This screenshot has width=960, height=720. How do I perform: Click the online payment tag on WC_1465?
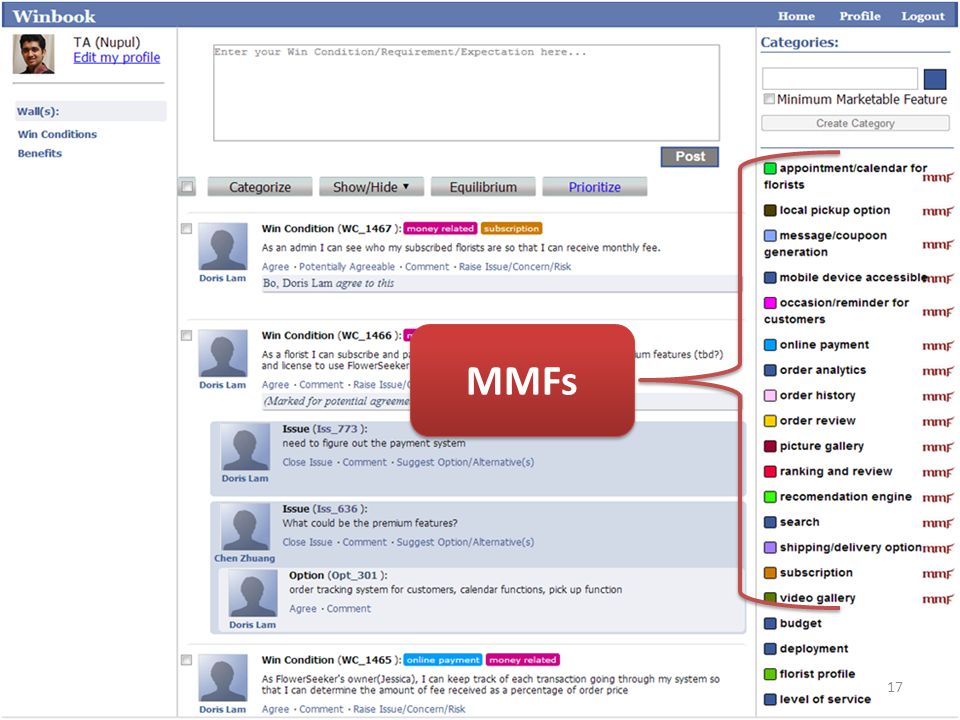tap(443, 660)
